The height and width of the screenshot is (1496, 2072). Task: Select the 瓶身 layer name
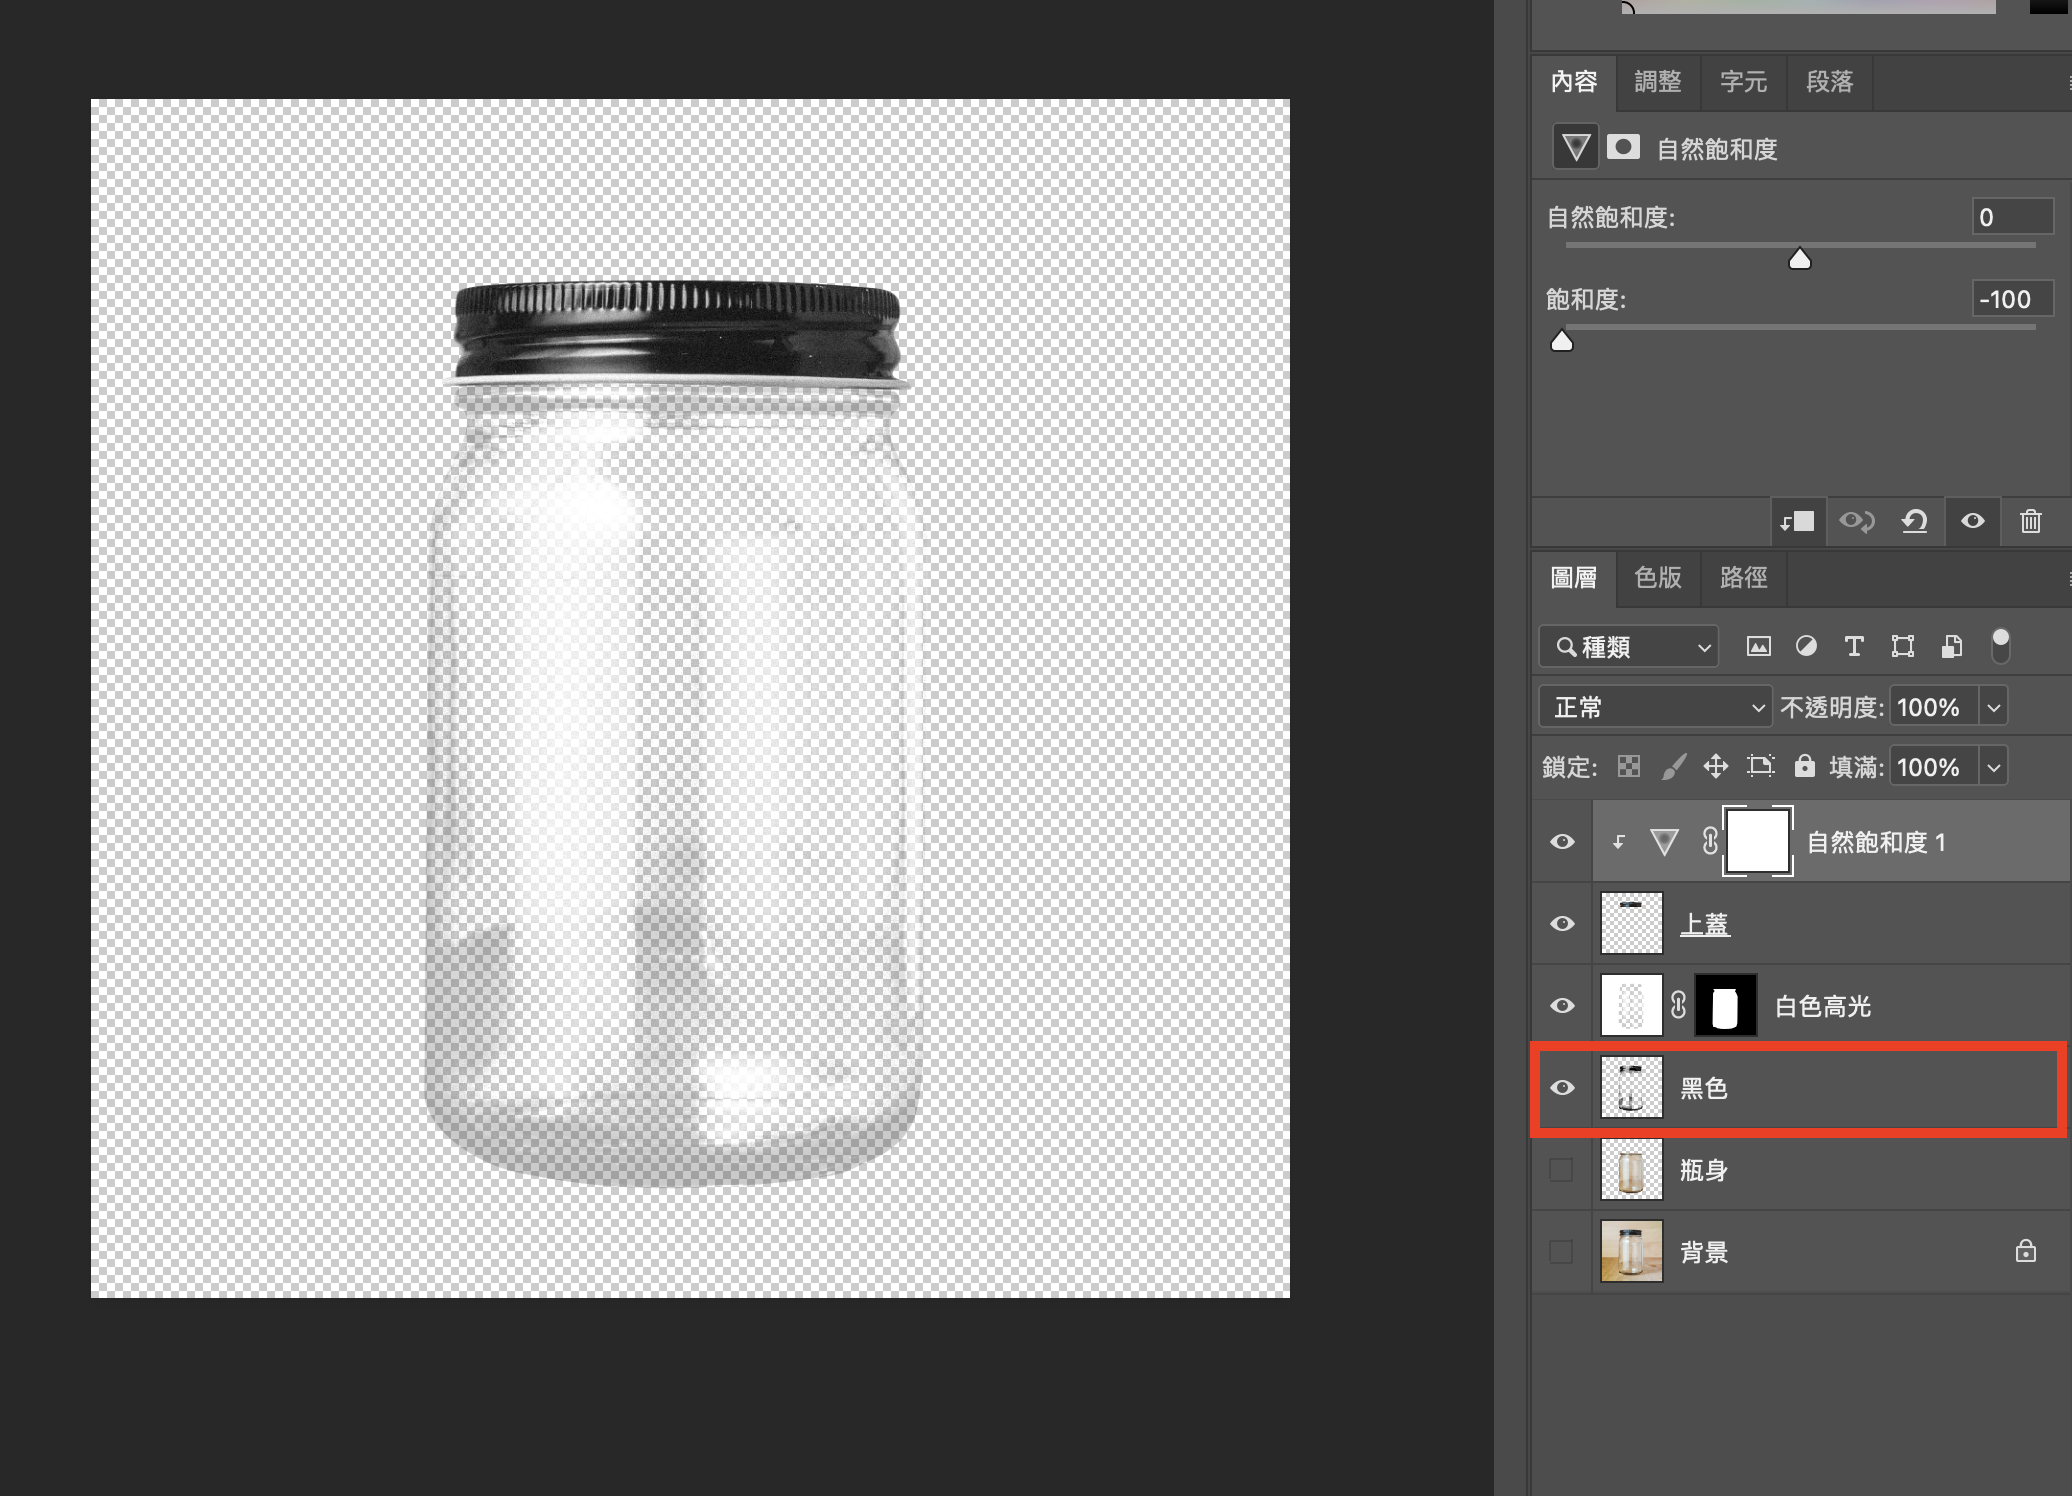(x=1704, y=1170)
